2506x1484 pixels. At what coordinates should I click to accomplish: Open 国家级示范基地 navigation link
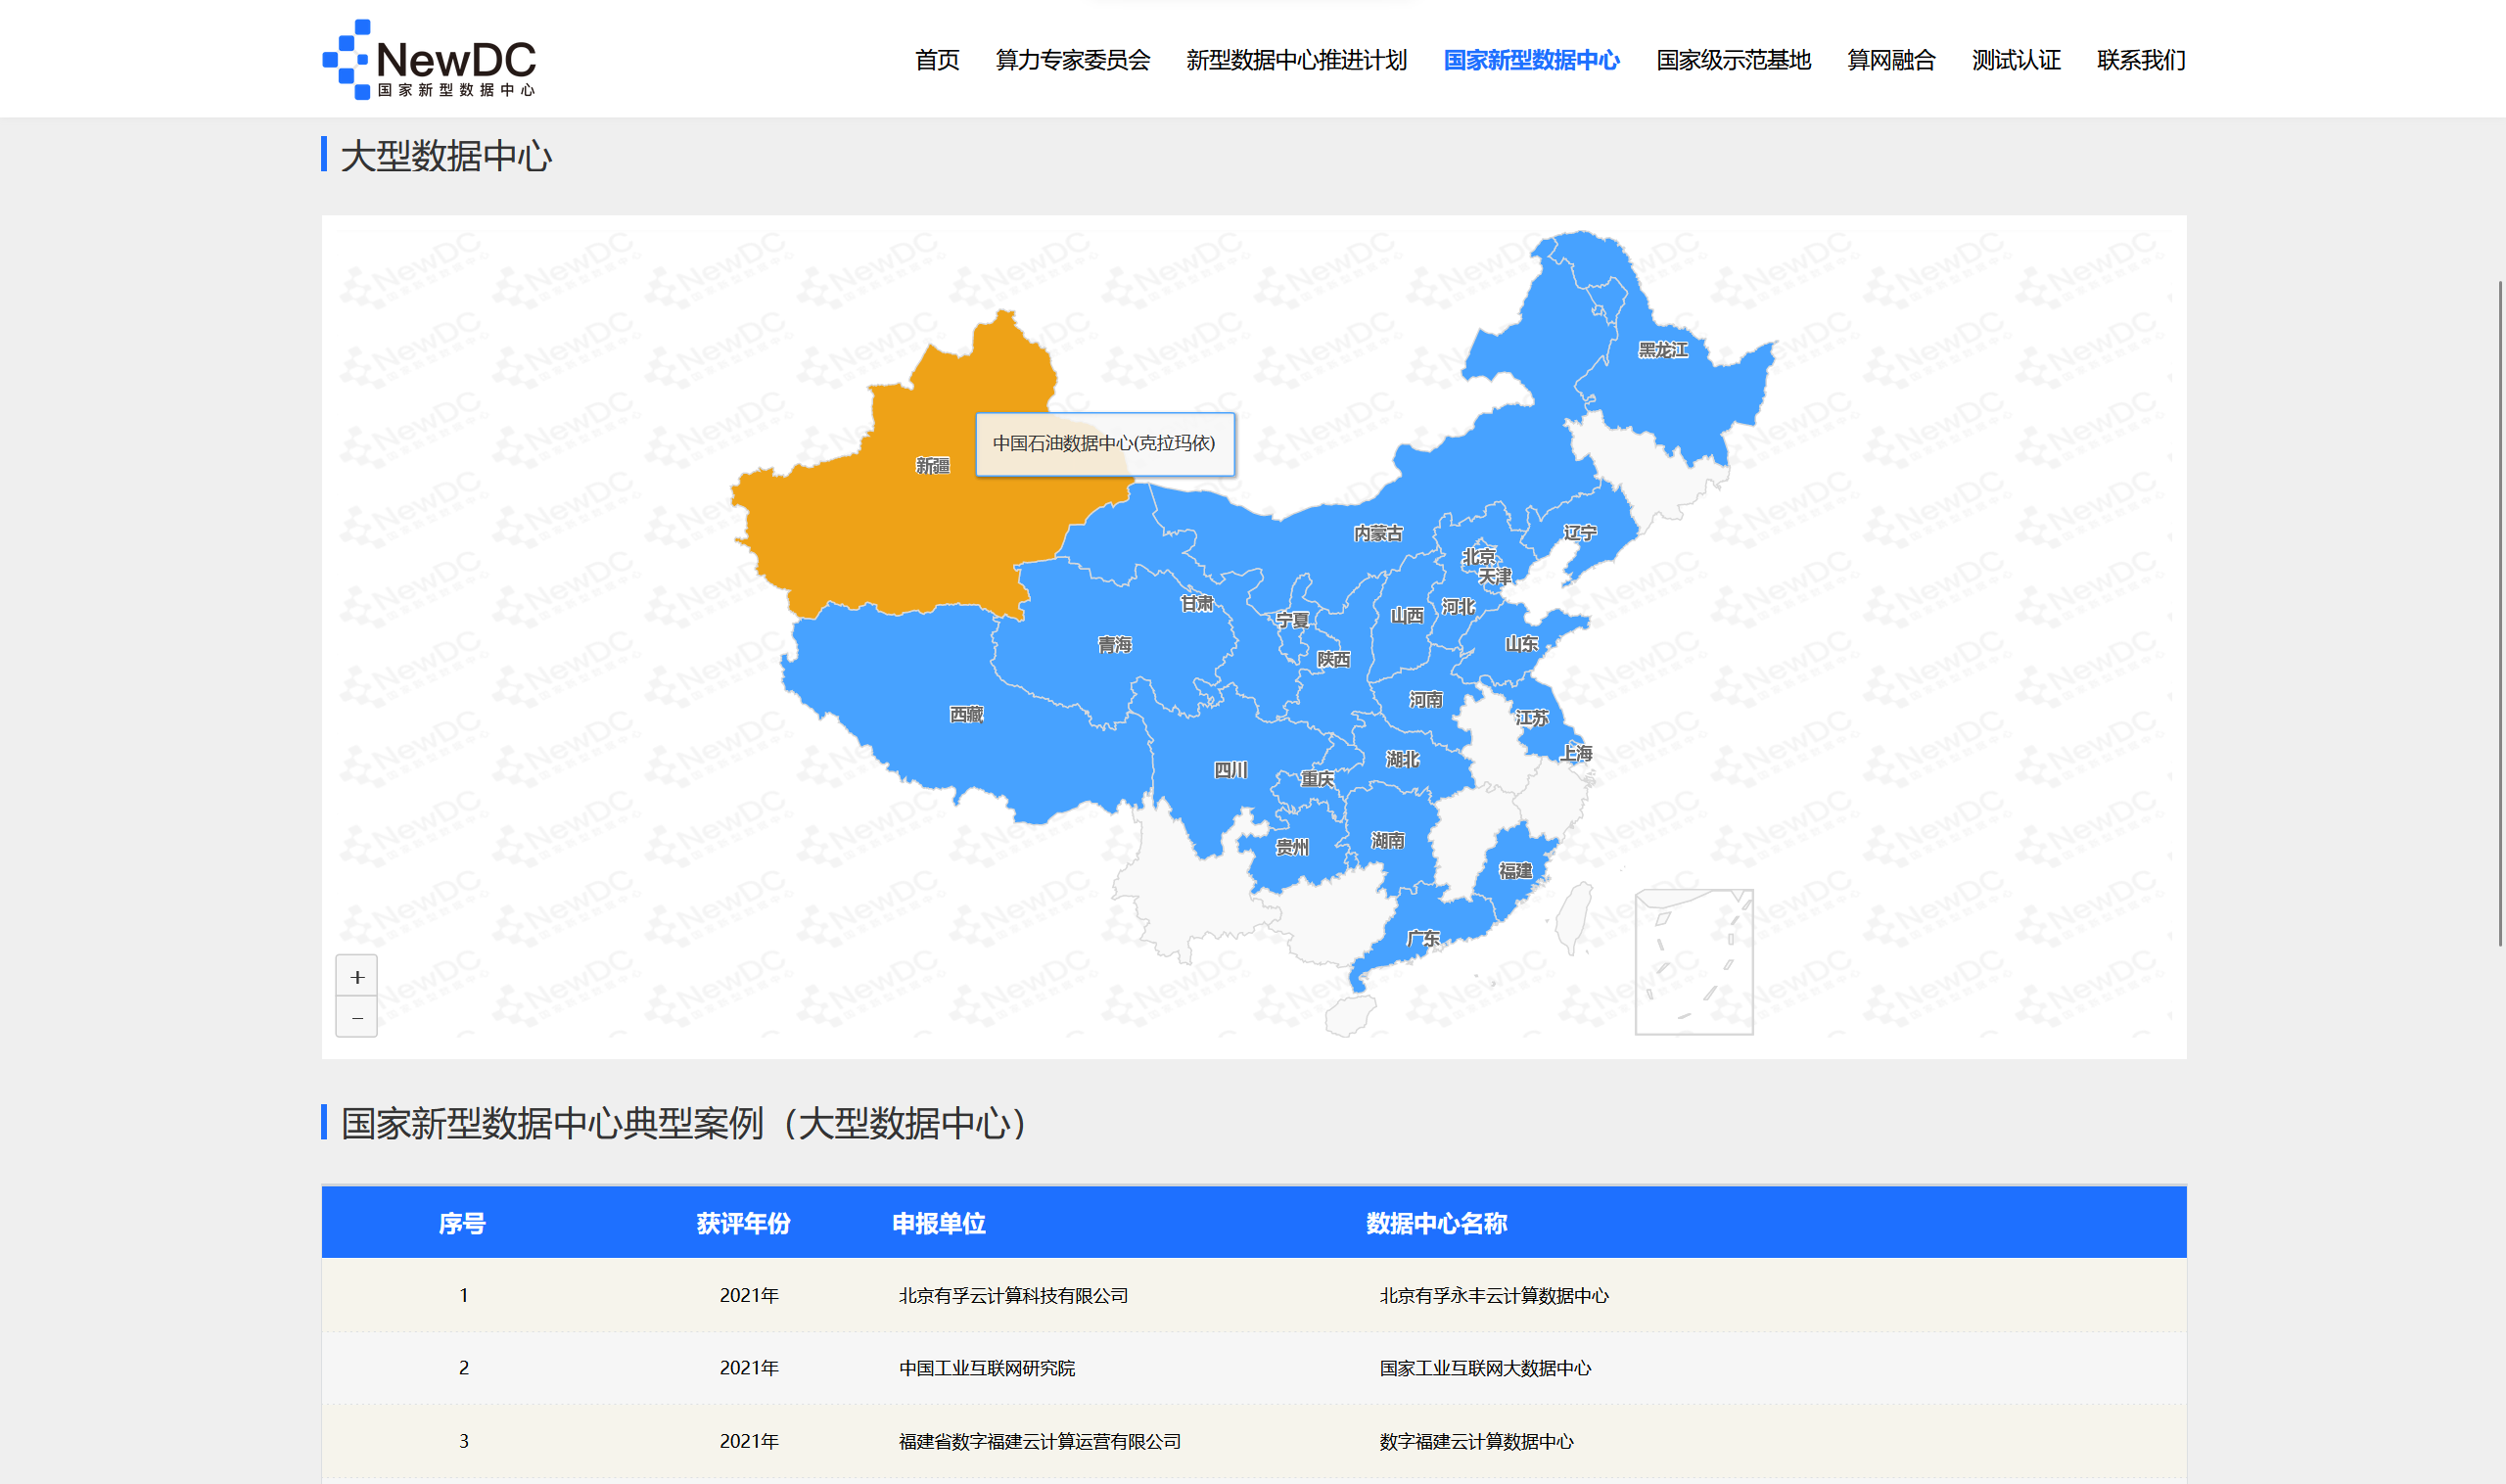pos(1733,61)
